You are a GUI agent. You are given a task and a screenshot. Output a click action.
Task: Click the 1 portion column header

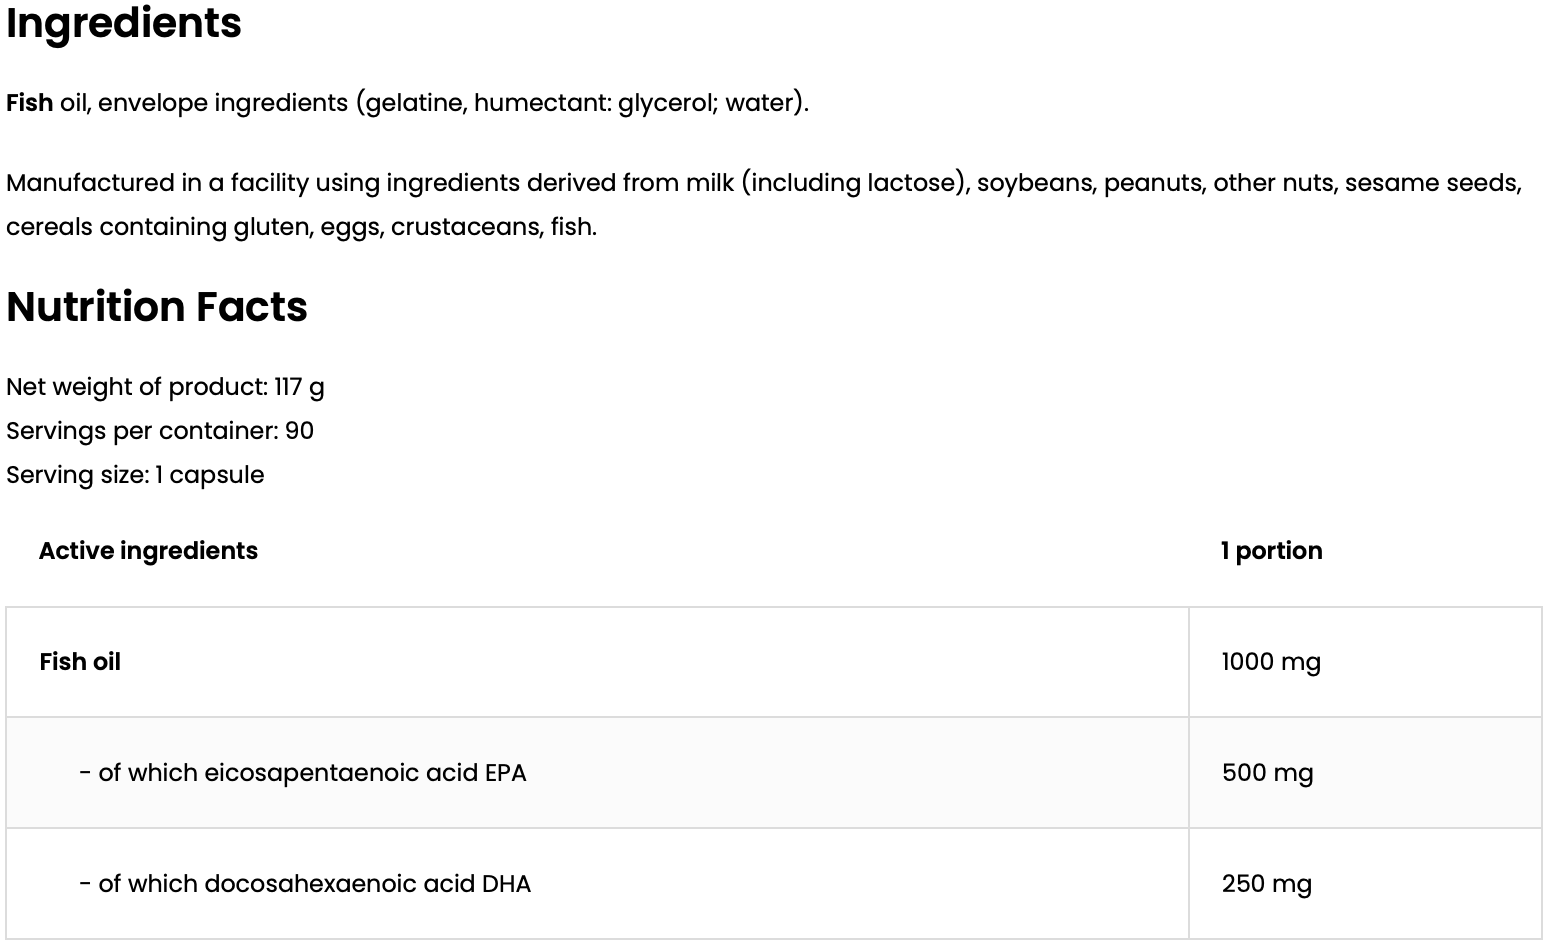point(1271,550)
